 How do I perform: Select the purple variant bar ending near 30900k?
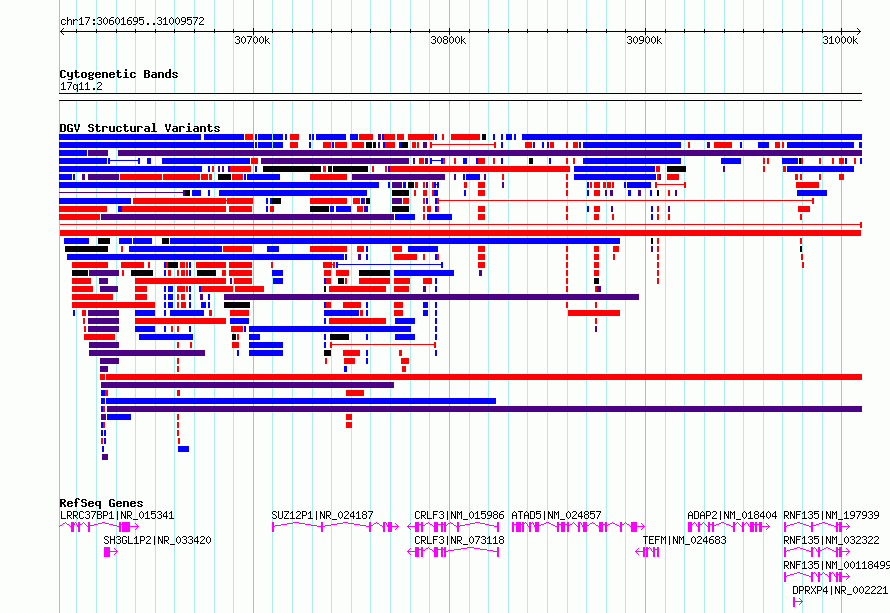431,297
